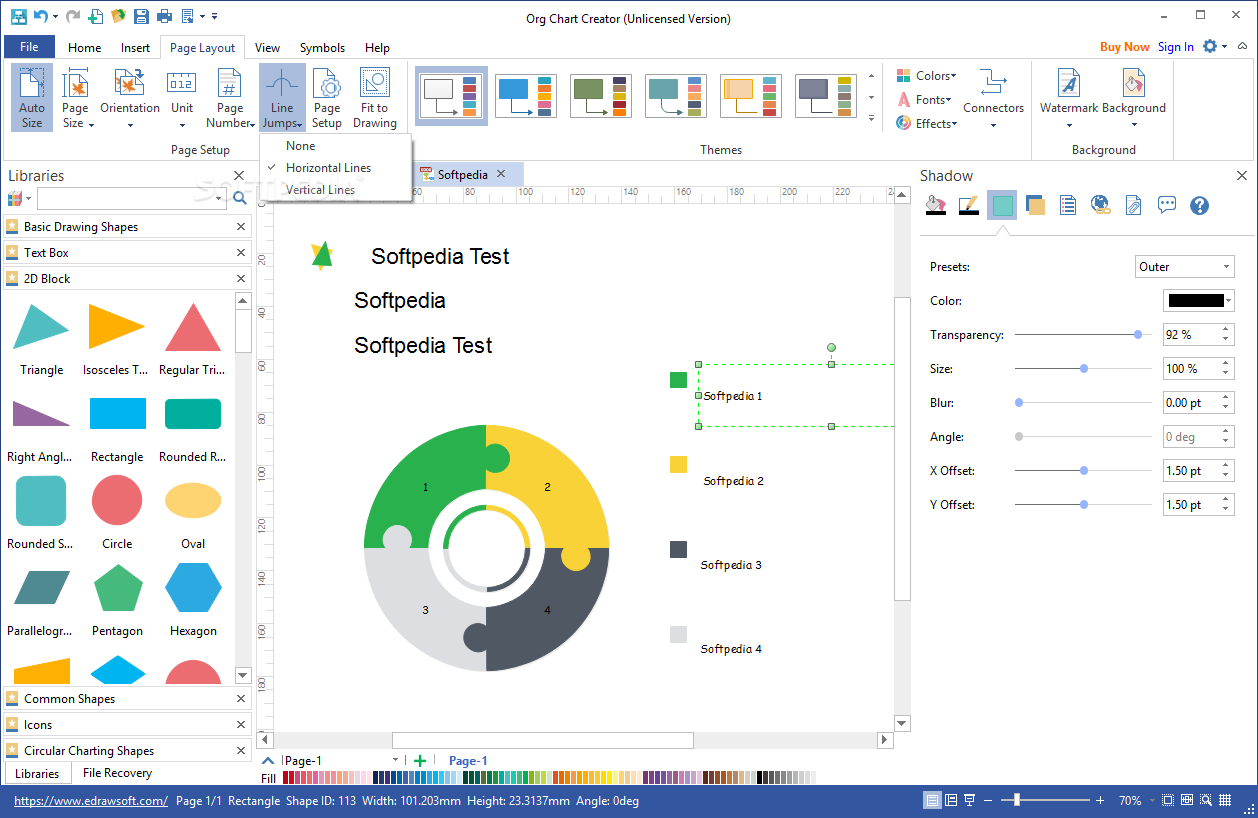Open the Orientation options
Image resolution: width=1258 pixels, height=818 pixels.
click(x=130, y=98)
